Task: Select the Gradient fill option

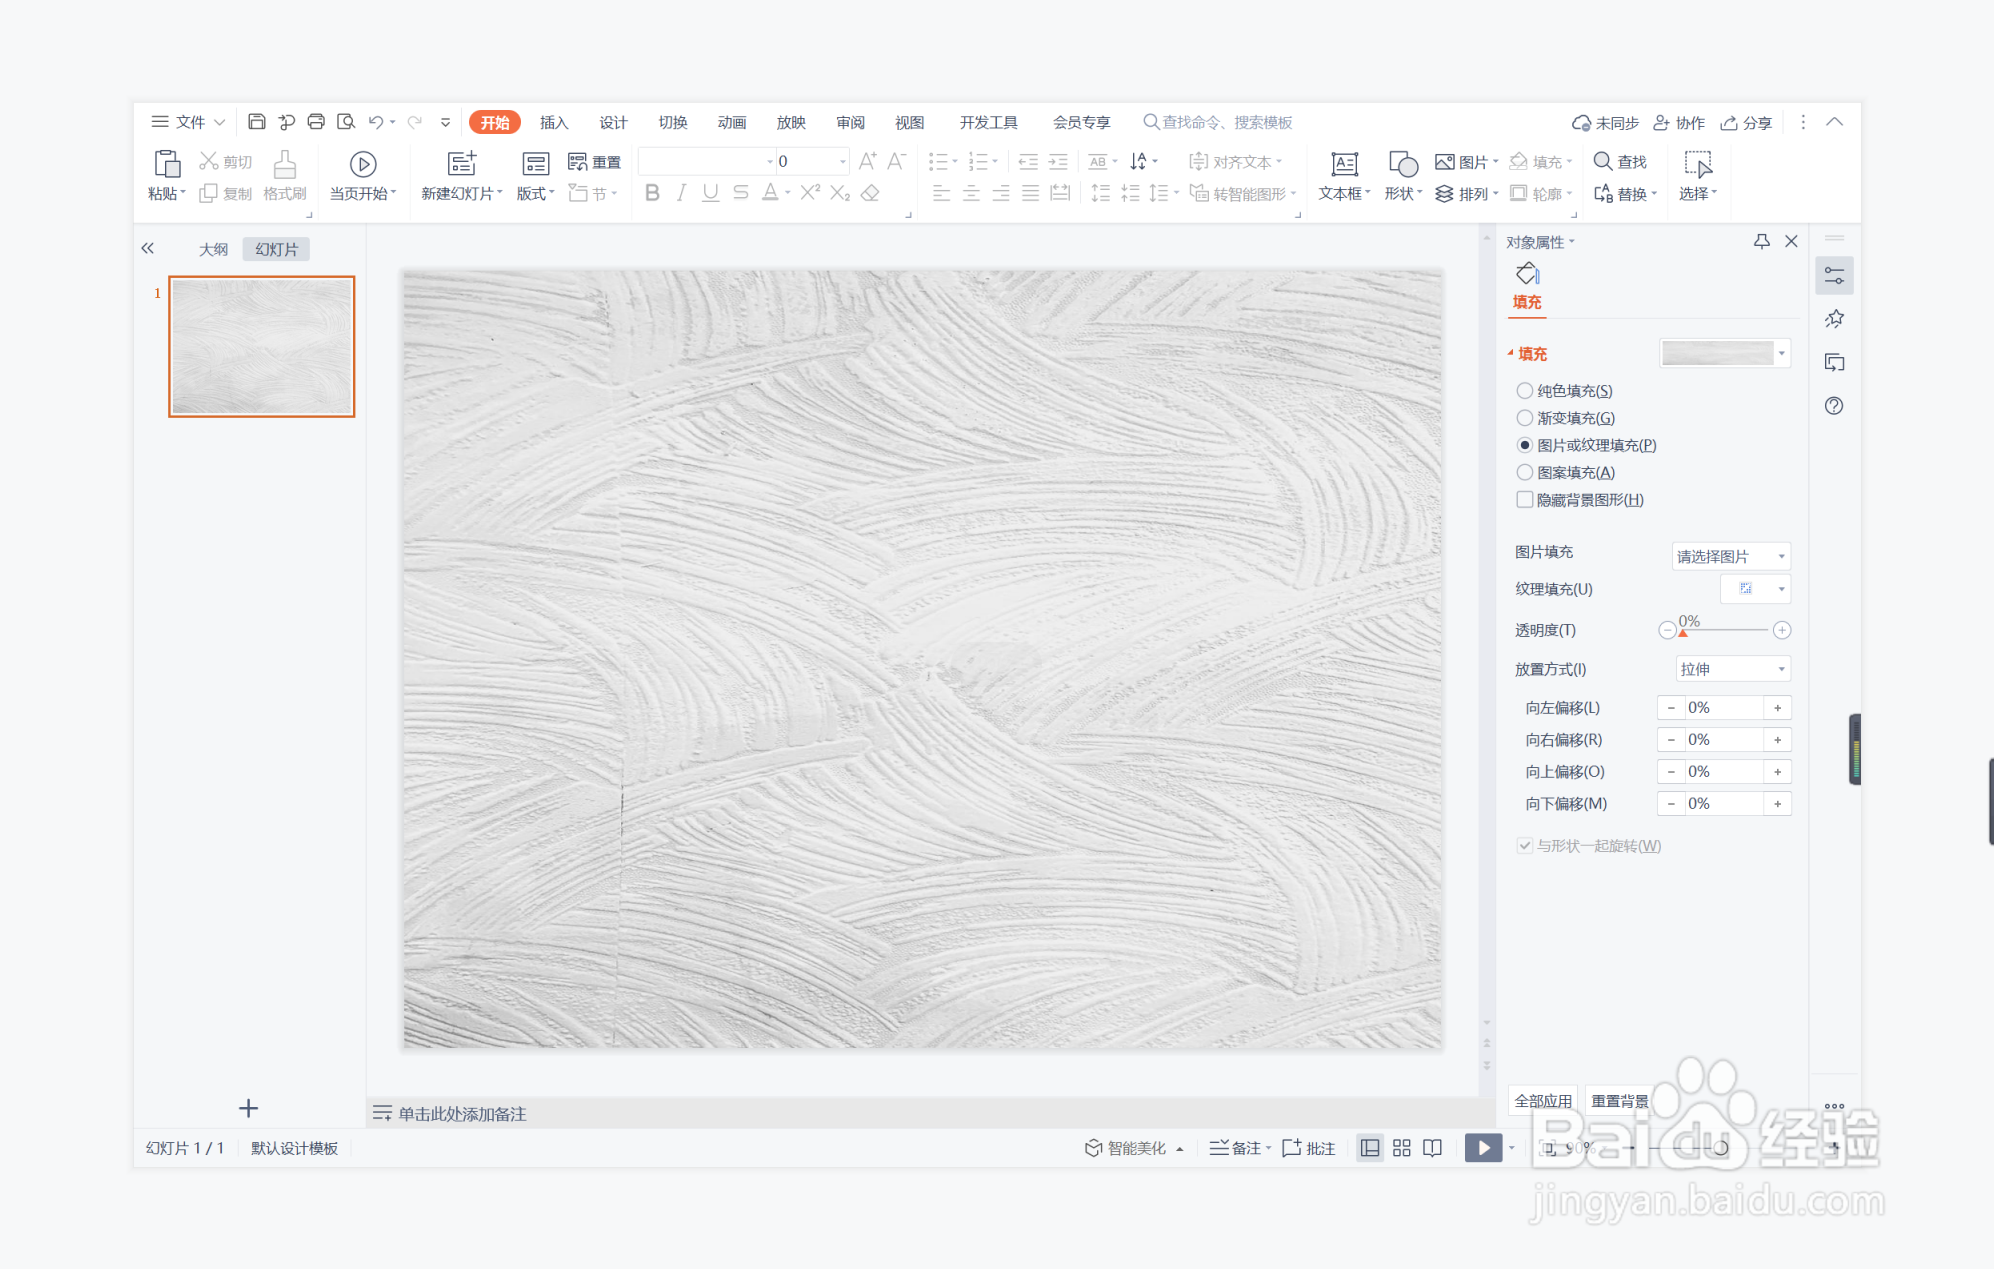Action: pos(1525,418)
